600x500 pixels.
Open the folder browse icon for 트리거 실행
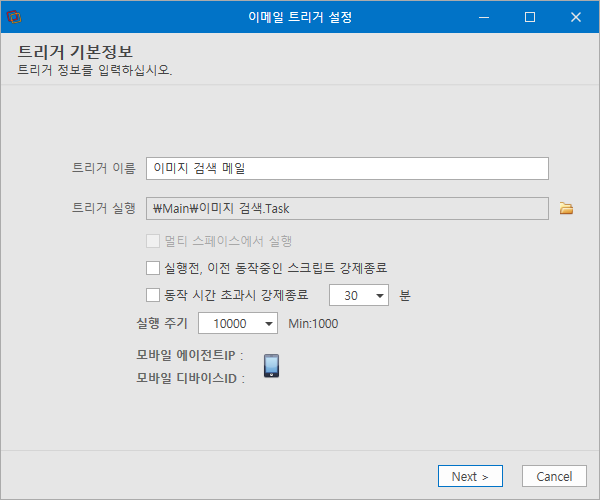click(566, 208)
